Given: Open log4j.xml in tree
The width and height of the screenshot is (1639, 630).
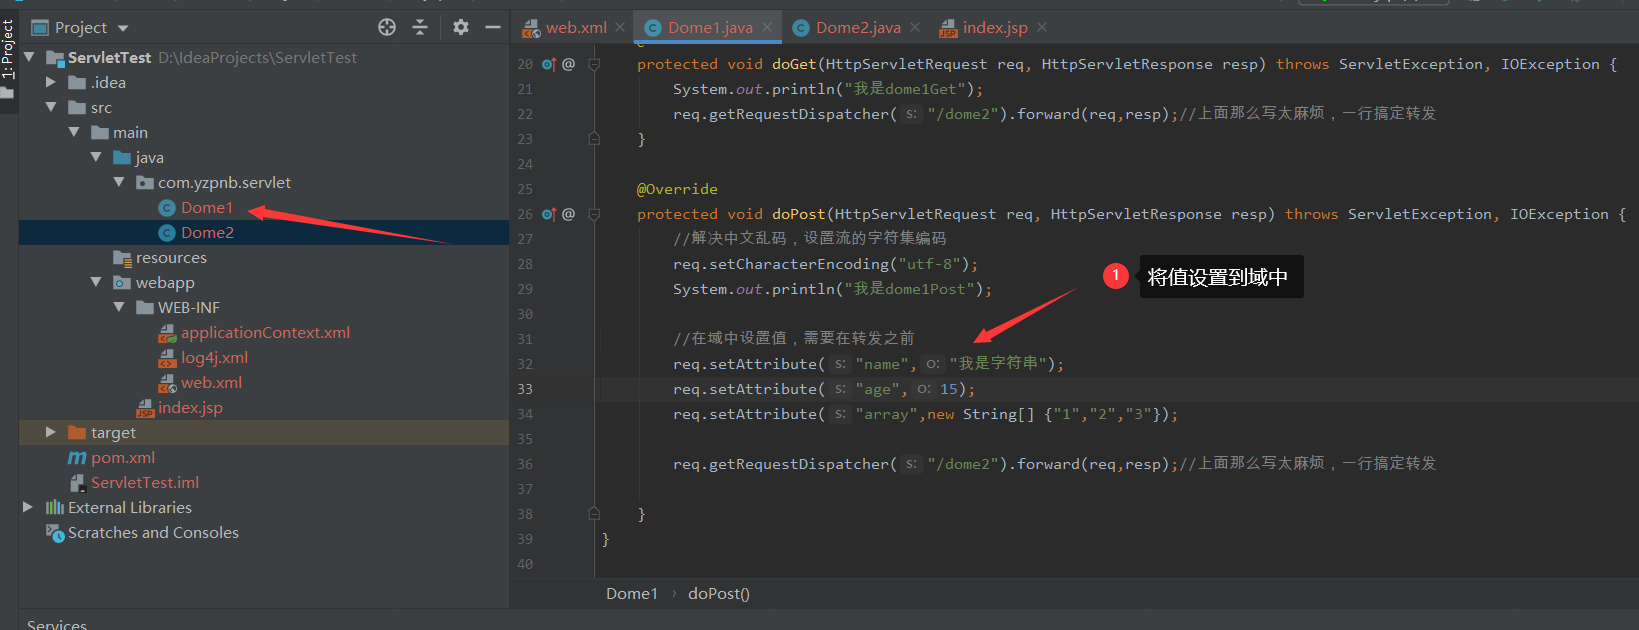Looking at the screenshot, I should pos(214,357).
